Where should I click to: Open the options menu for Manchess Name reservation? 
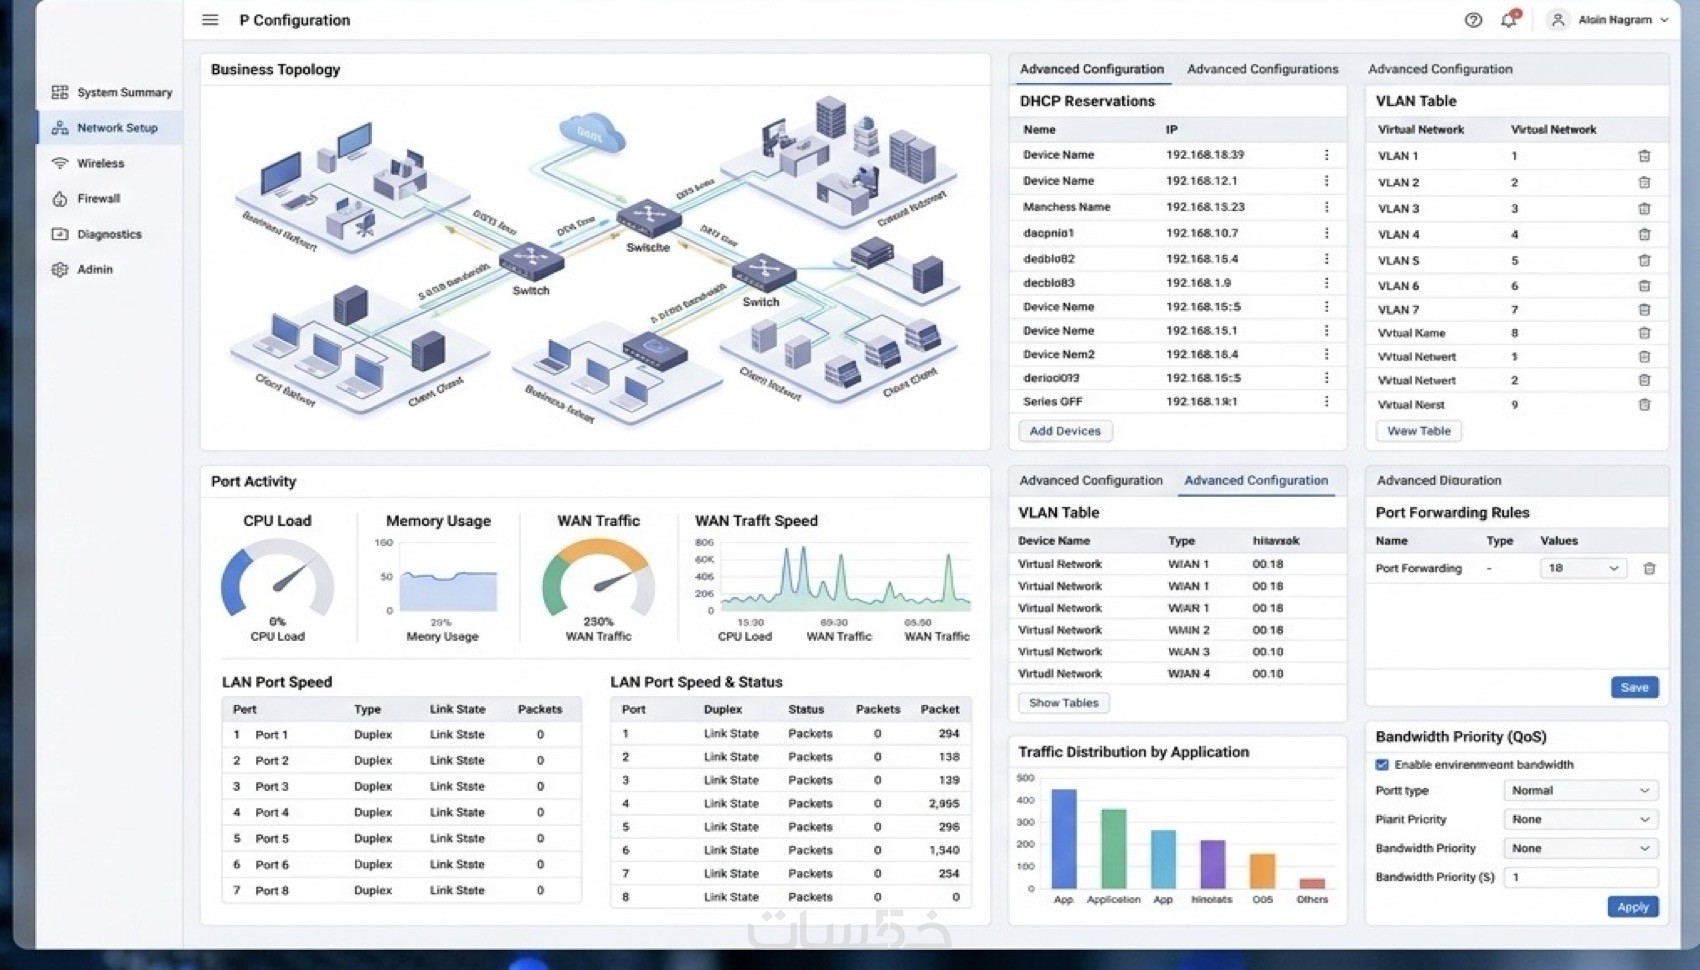(1327, 207)
